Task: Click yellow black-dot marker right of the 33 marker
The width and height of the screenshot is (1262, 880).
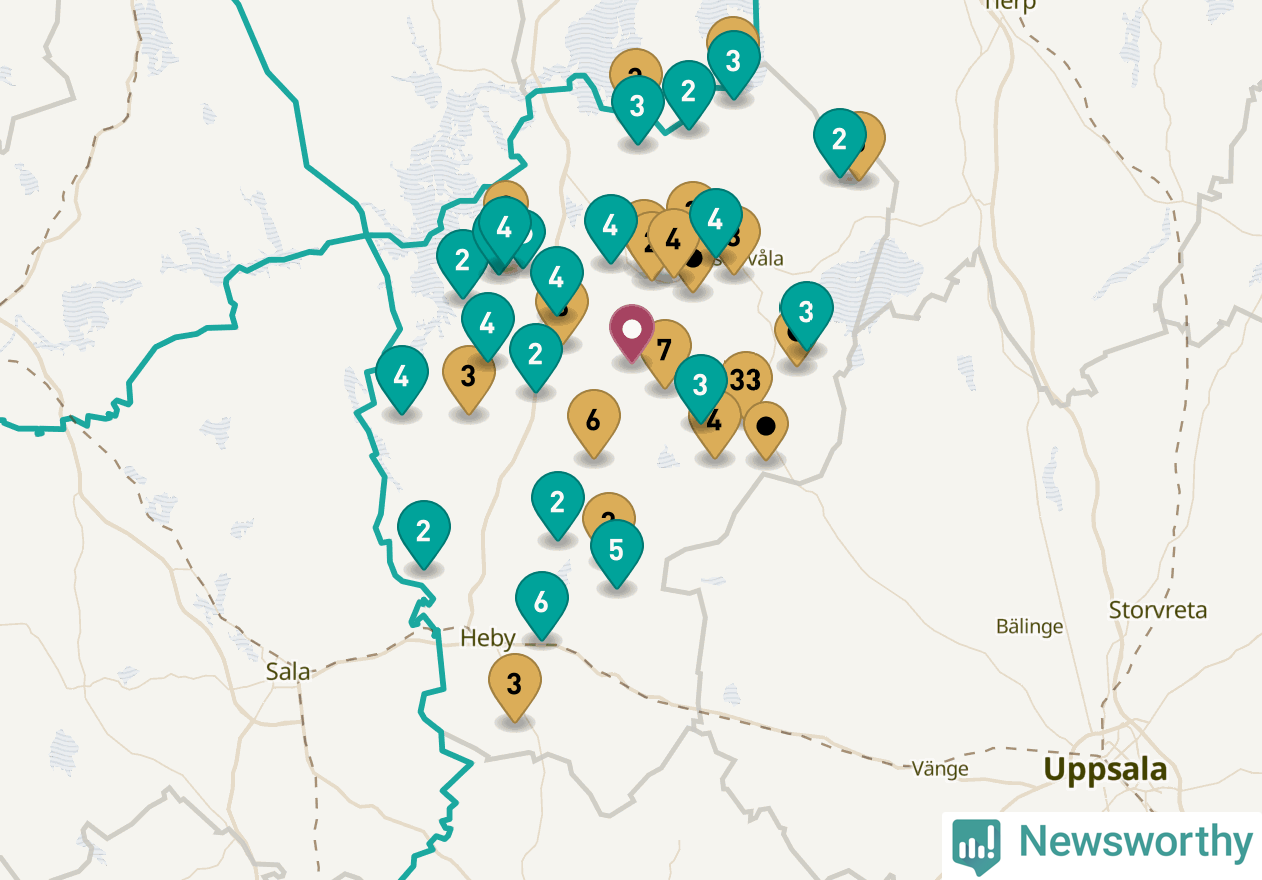Action: pyautogui.click(x=766, y=430)
